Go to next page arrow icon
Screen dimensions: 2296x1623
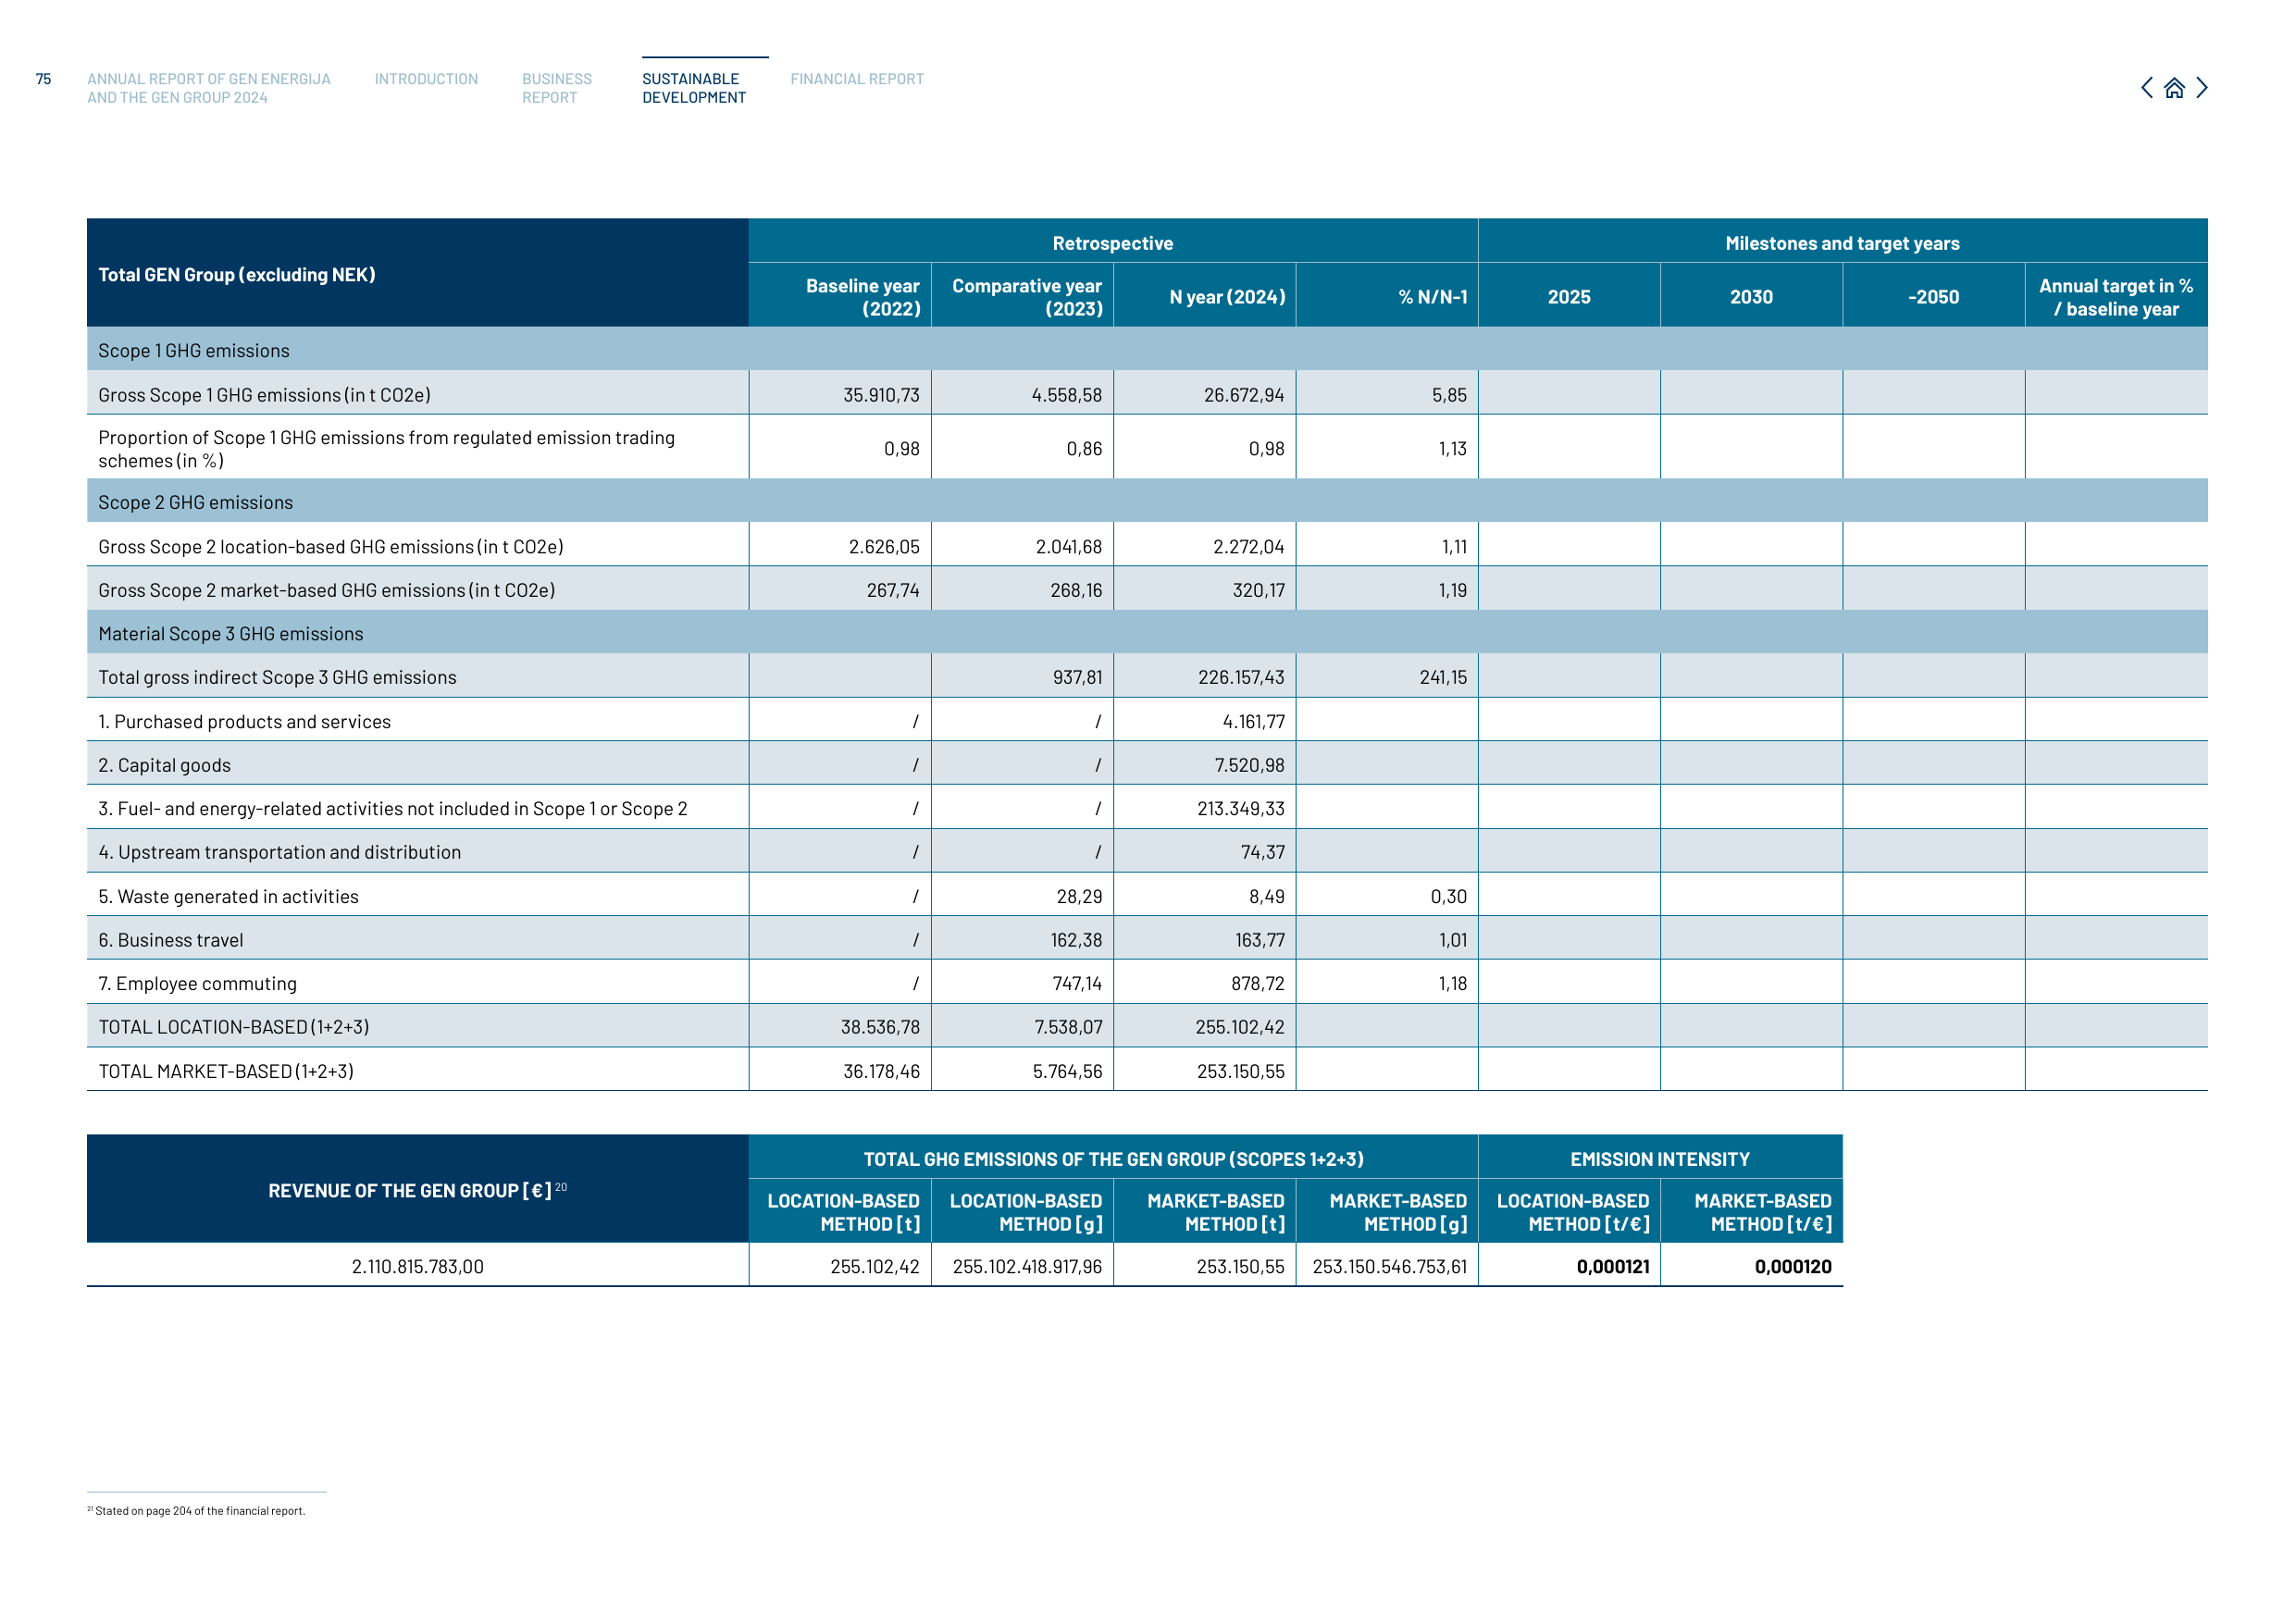pos(2201,88)
